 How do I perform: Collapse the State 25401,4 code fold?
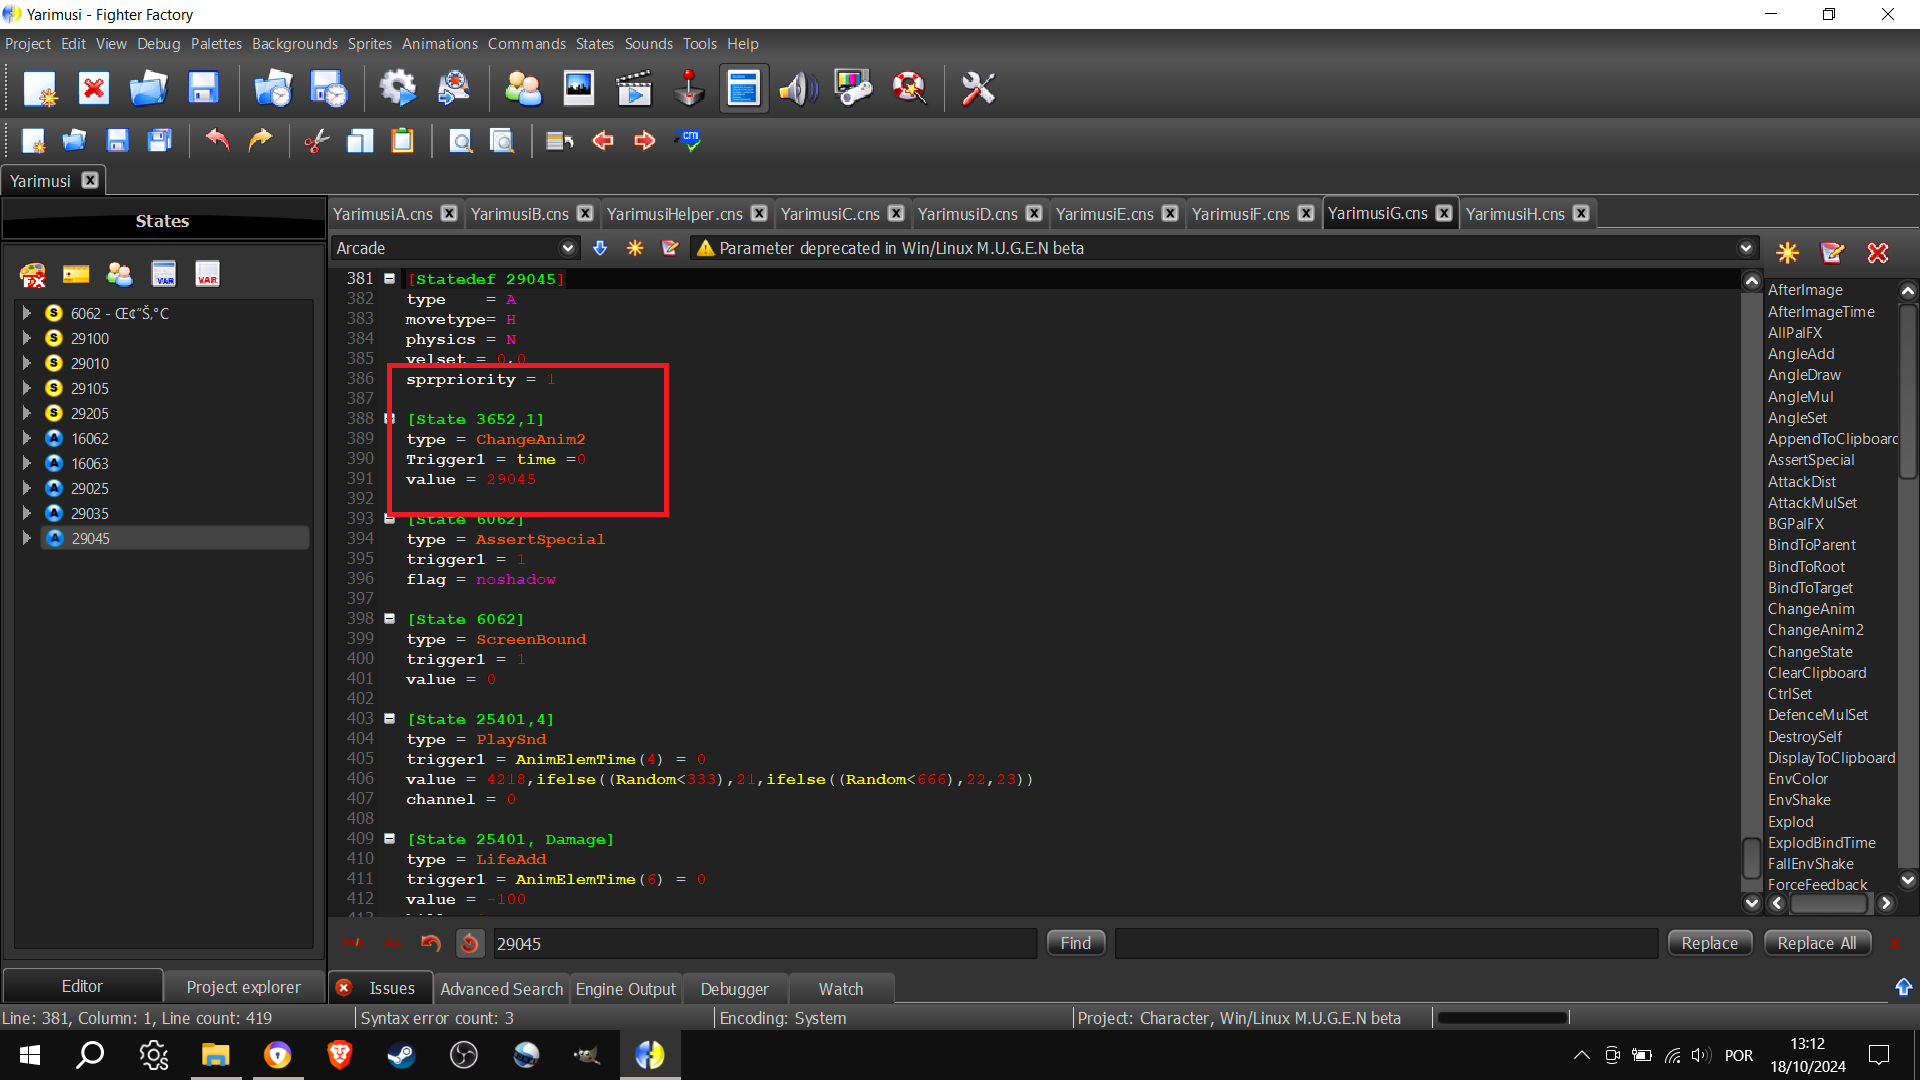point(390,719)
